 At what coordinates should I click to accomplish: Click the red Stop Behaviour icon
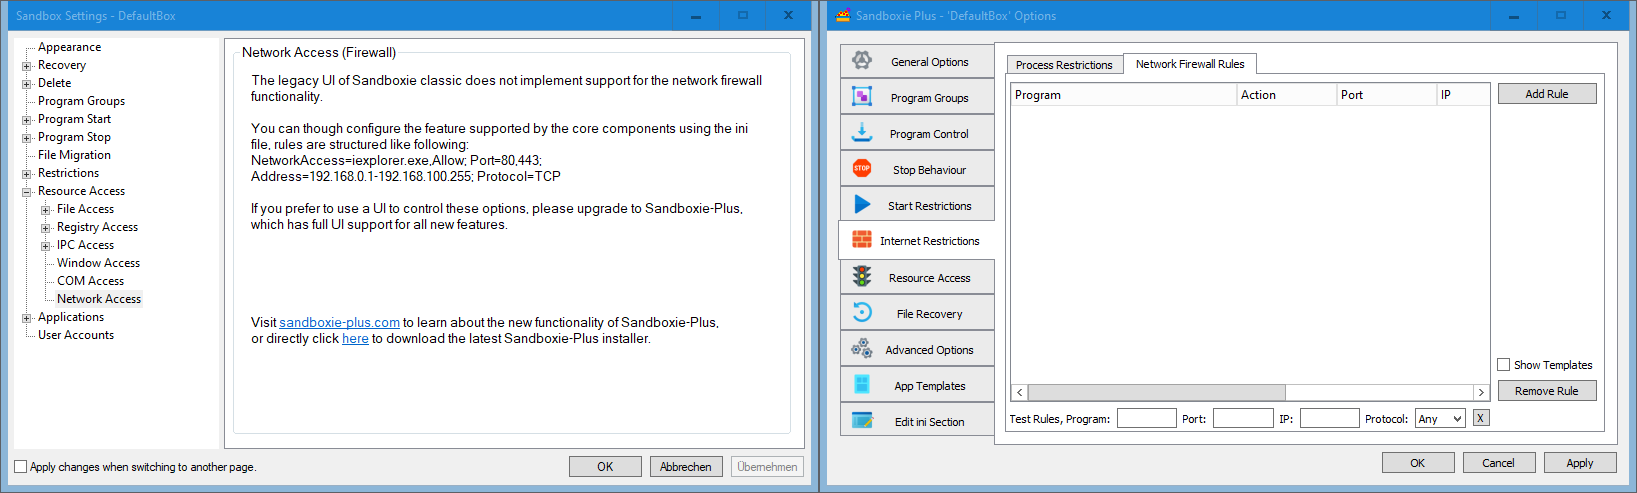coord(861,169)
